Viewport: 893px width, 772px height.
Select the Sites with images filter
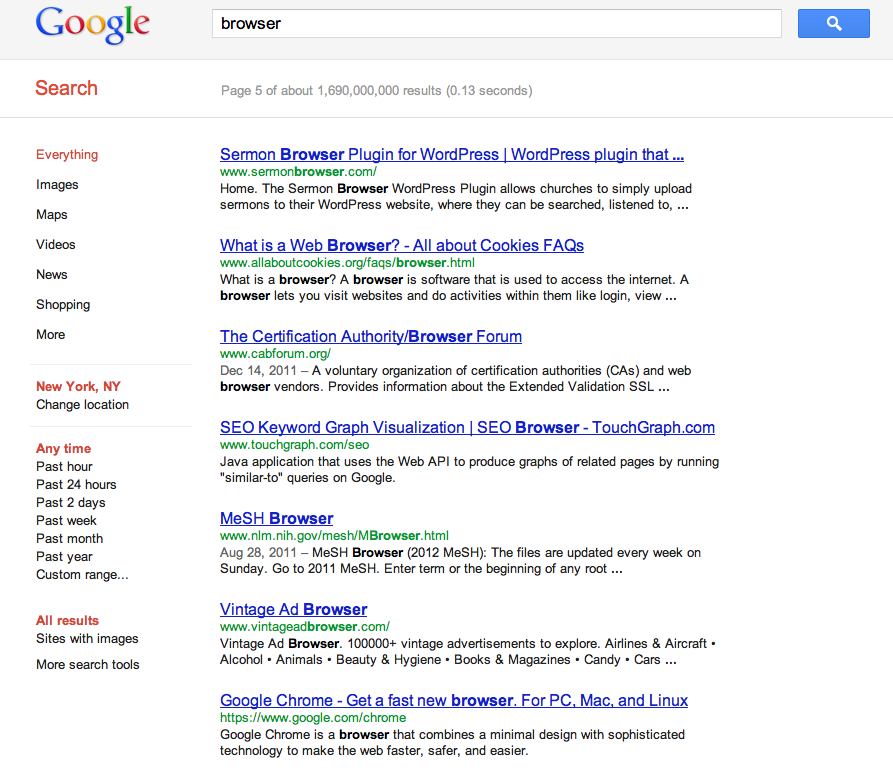click(87, 639)
